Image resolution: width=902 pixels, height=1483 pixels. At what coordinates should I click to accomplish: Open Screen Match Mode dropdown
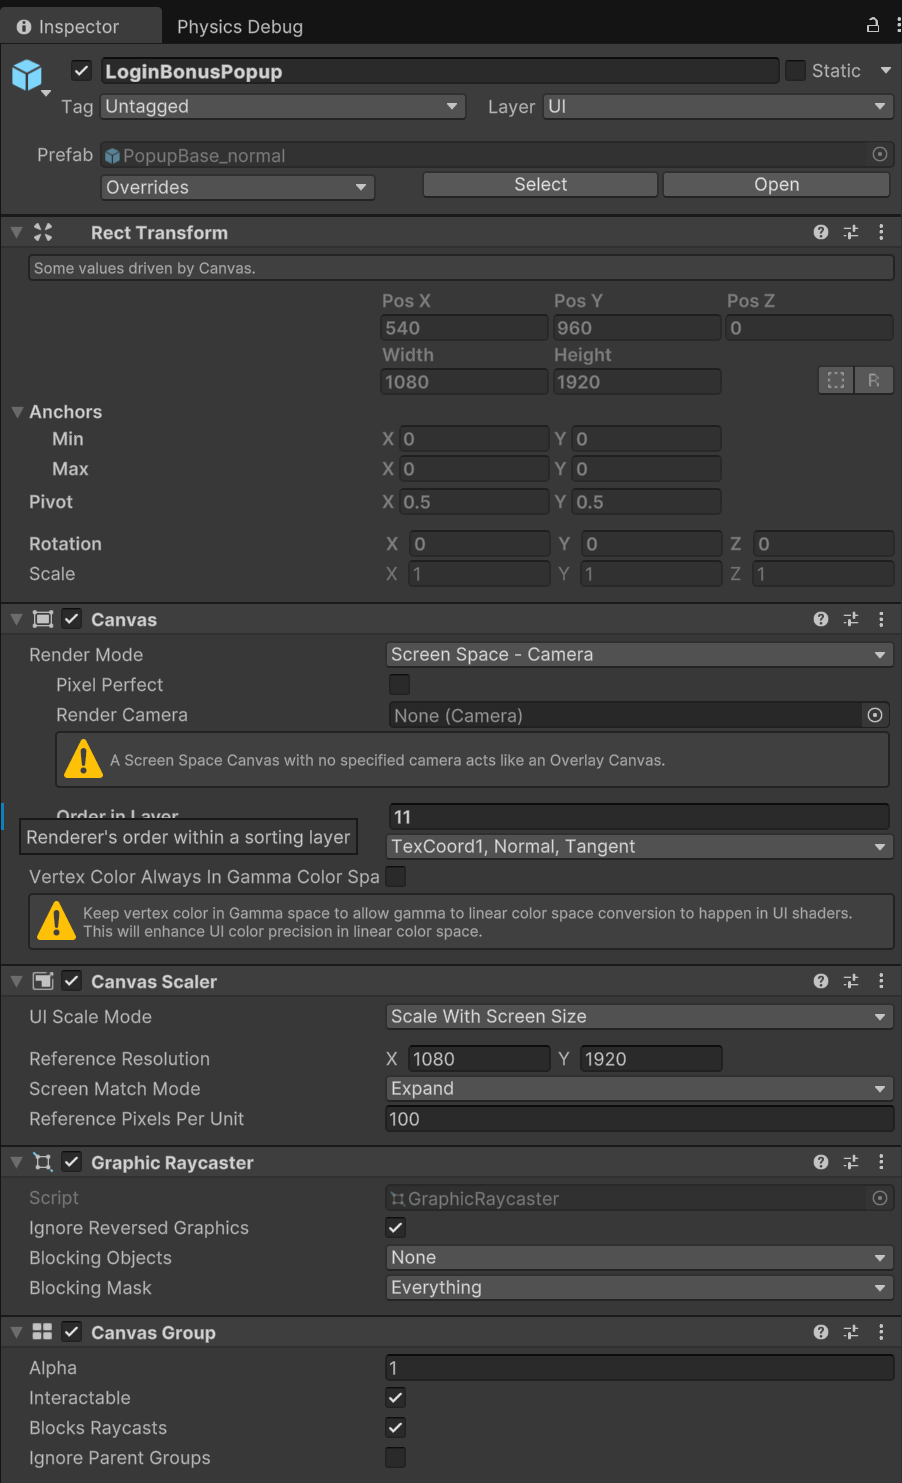(638, 1088)
